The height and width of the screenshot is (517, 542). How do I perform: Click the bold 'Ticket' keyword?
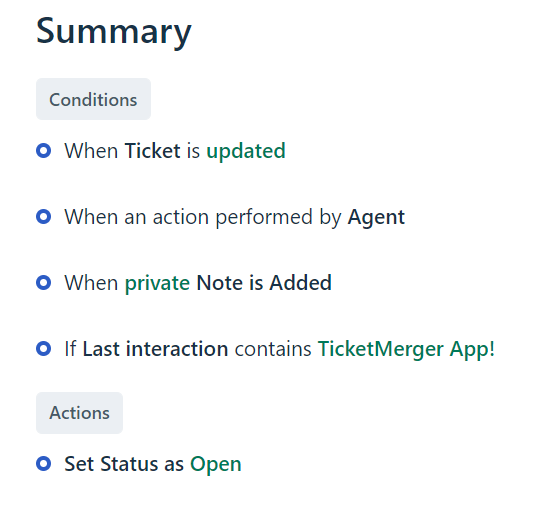[x=152, y=151]
